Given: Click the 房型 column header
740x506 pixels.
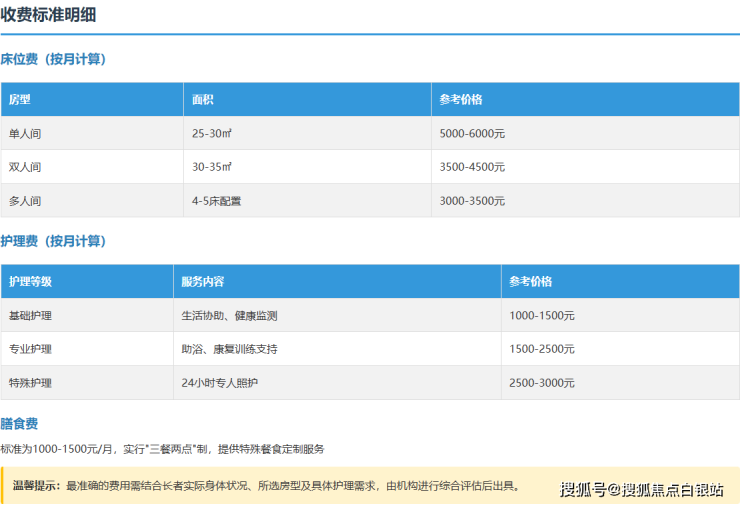Looking at the screenshot, I should (20, 100).
